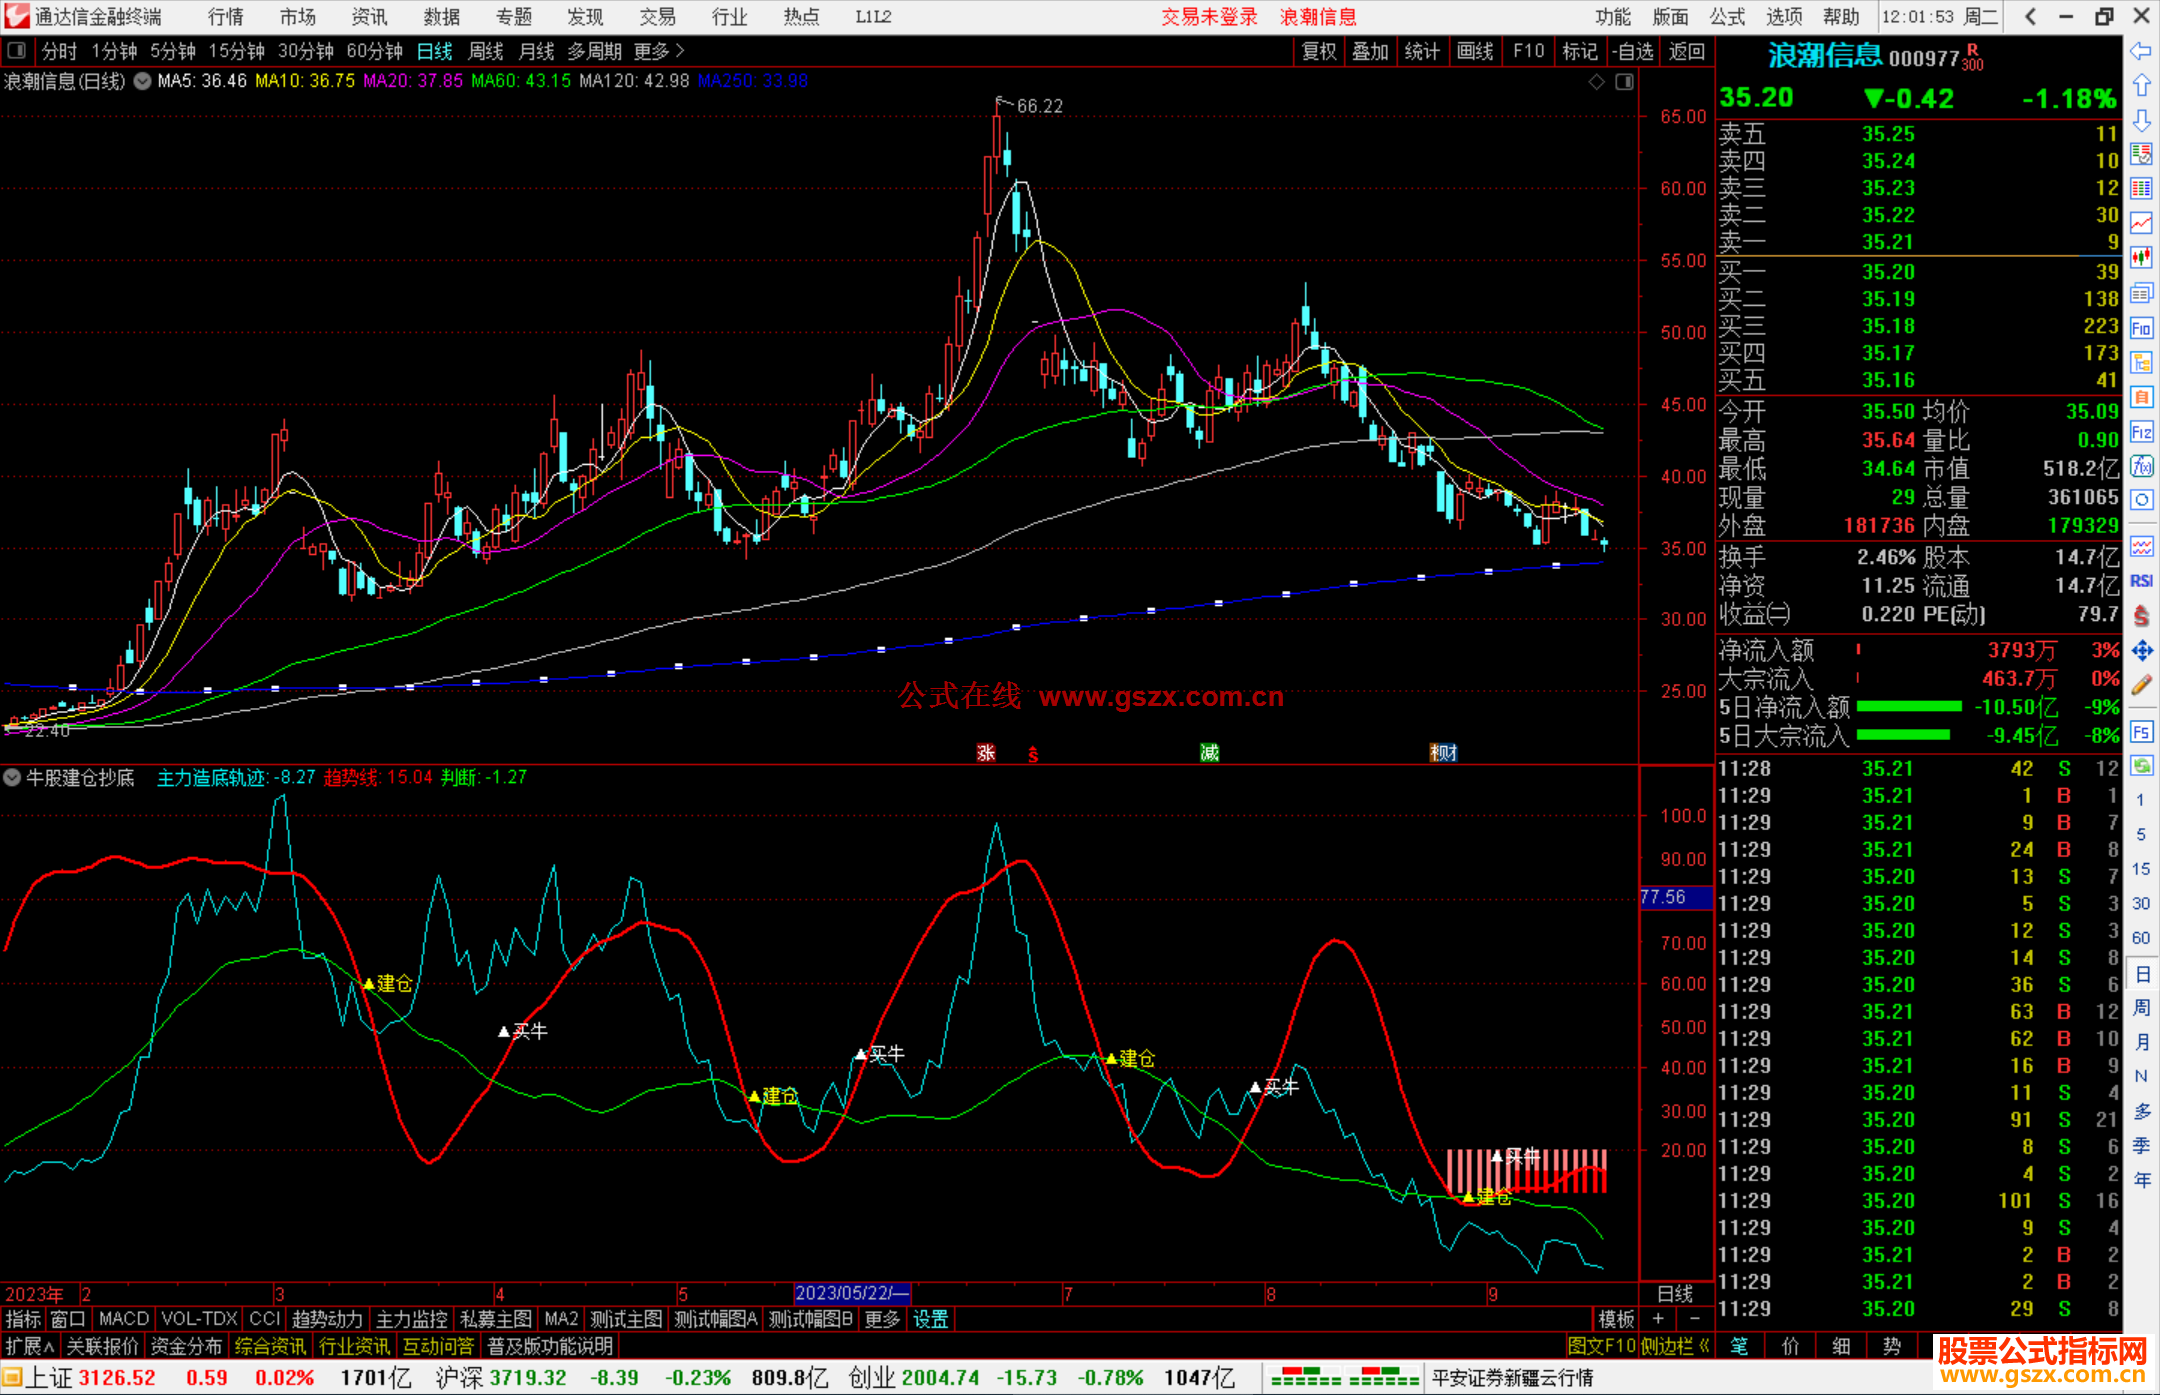
Task: Click the plus zoom button beside 模板
Action: coord(1658,1319)
